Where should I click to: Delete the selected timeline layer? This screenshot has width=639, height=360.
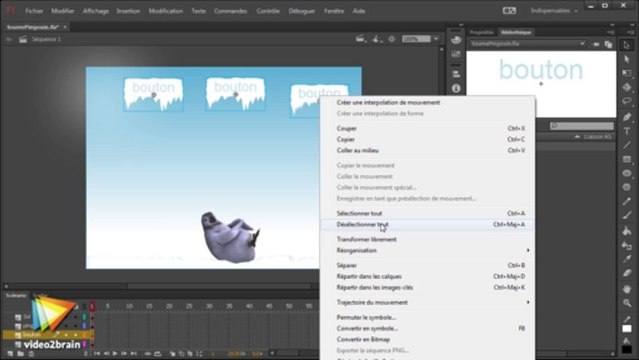pyautogui.click(x=31, y=353)
